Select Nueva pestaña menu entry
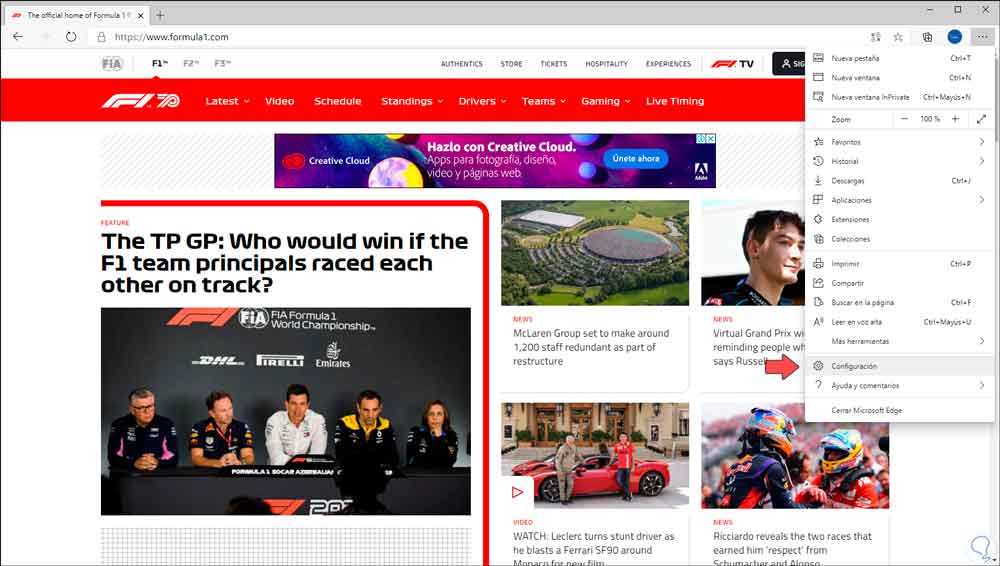1000x566 pixels. click(899, 58)
